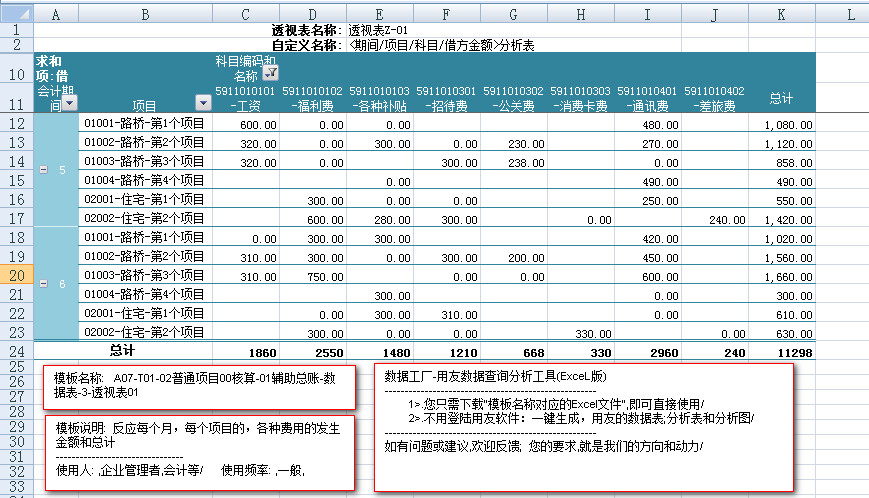
Task: Open the 项目 field dropdown arrow
Action: [201, 103]
